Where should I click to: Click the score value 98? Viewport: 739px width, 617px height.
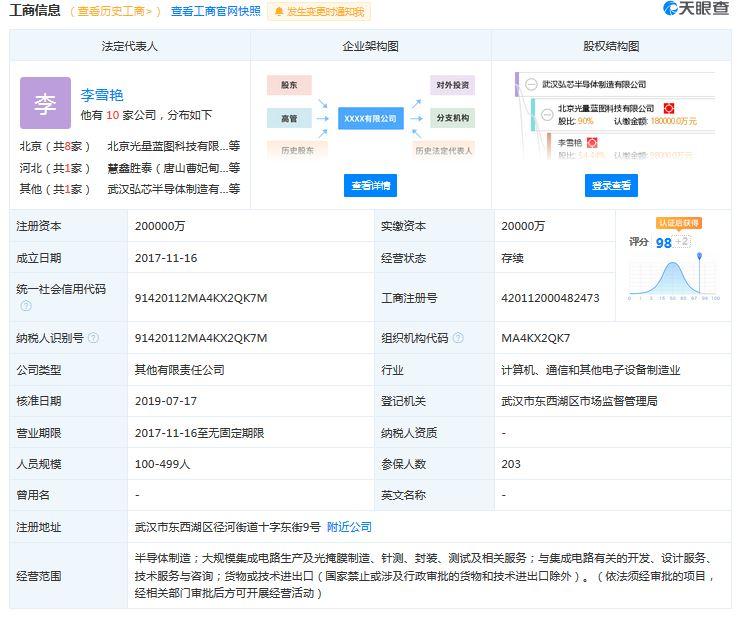663,243
